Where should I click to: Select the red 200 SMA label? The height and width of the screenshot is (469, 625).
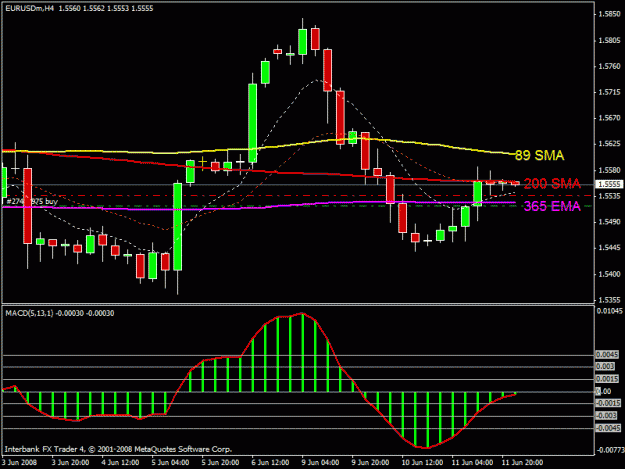pos(552,184)
